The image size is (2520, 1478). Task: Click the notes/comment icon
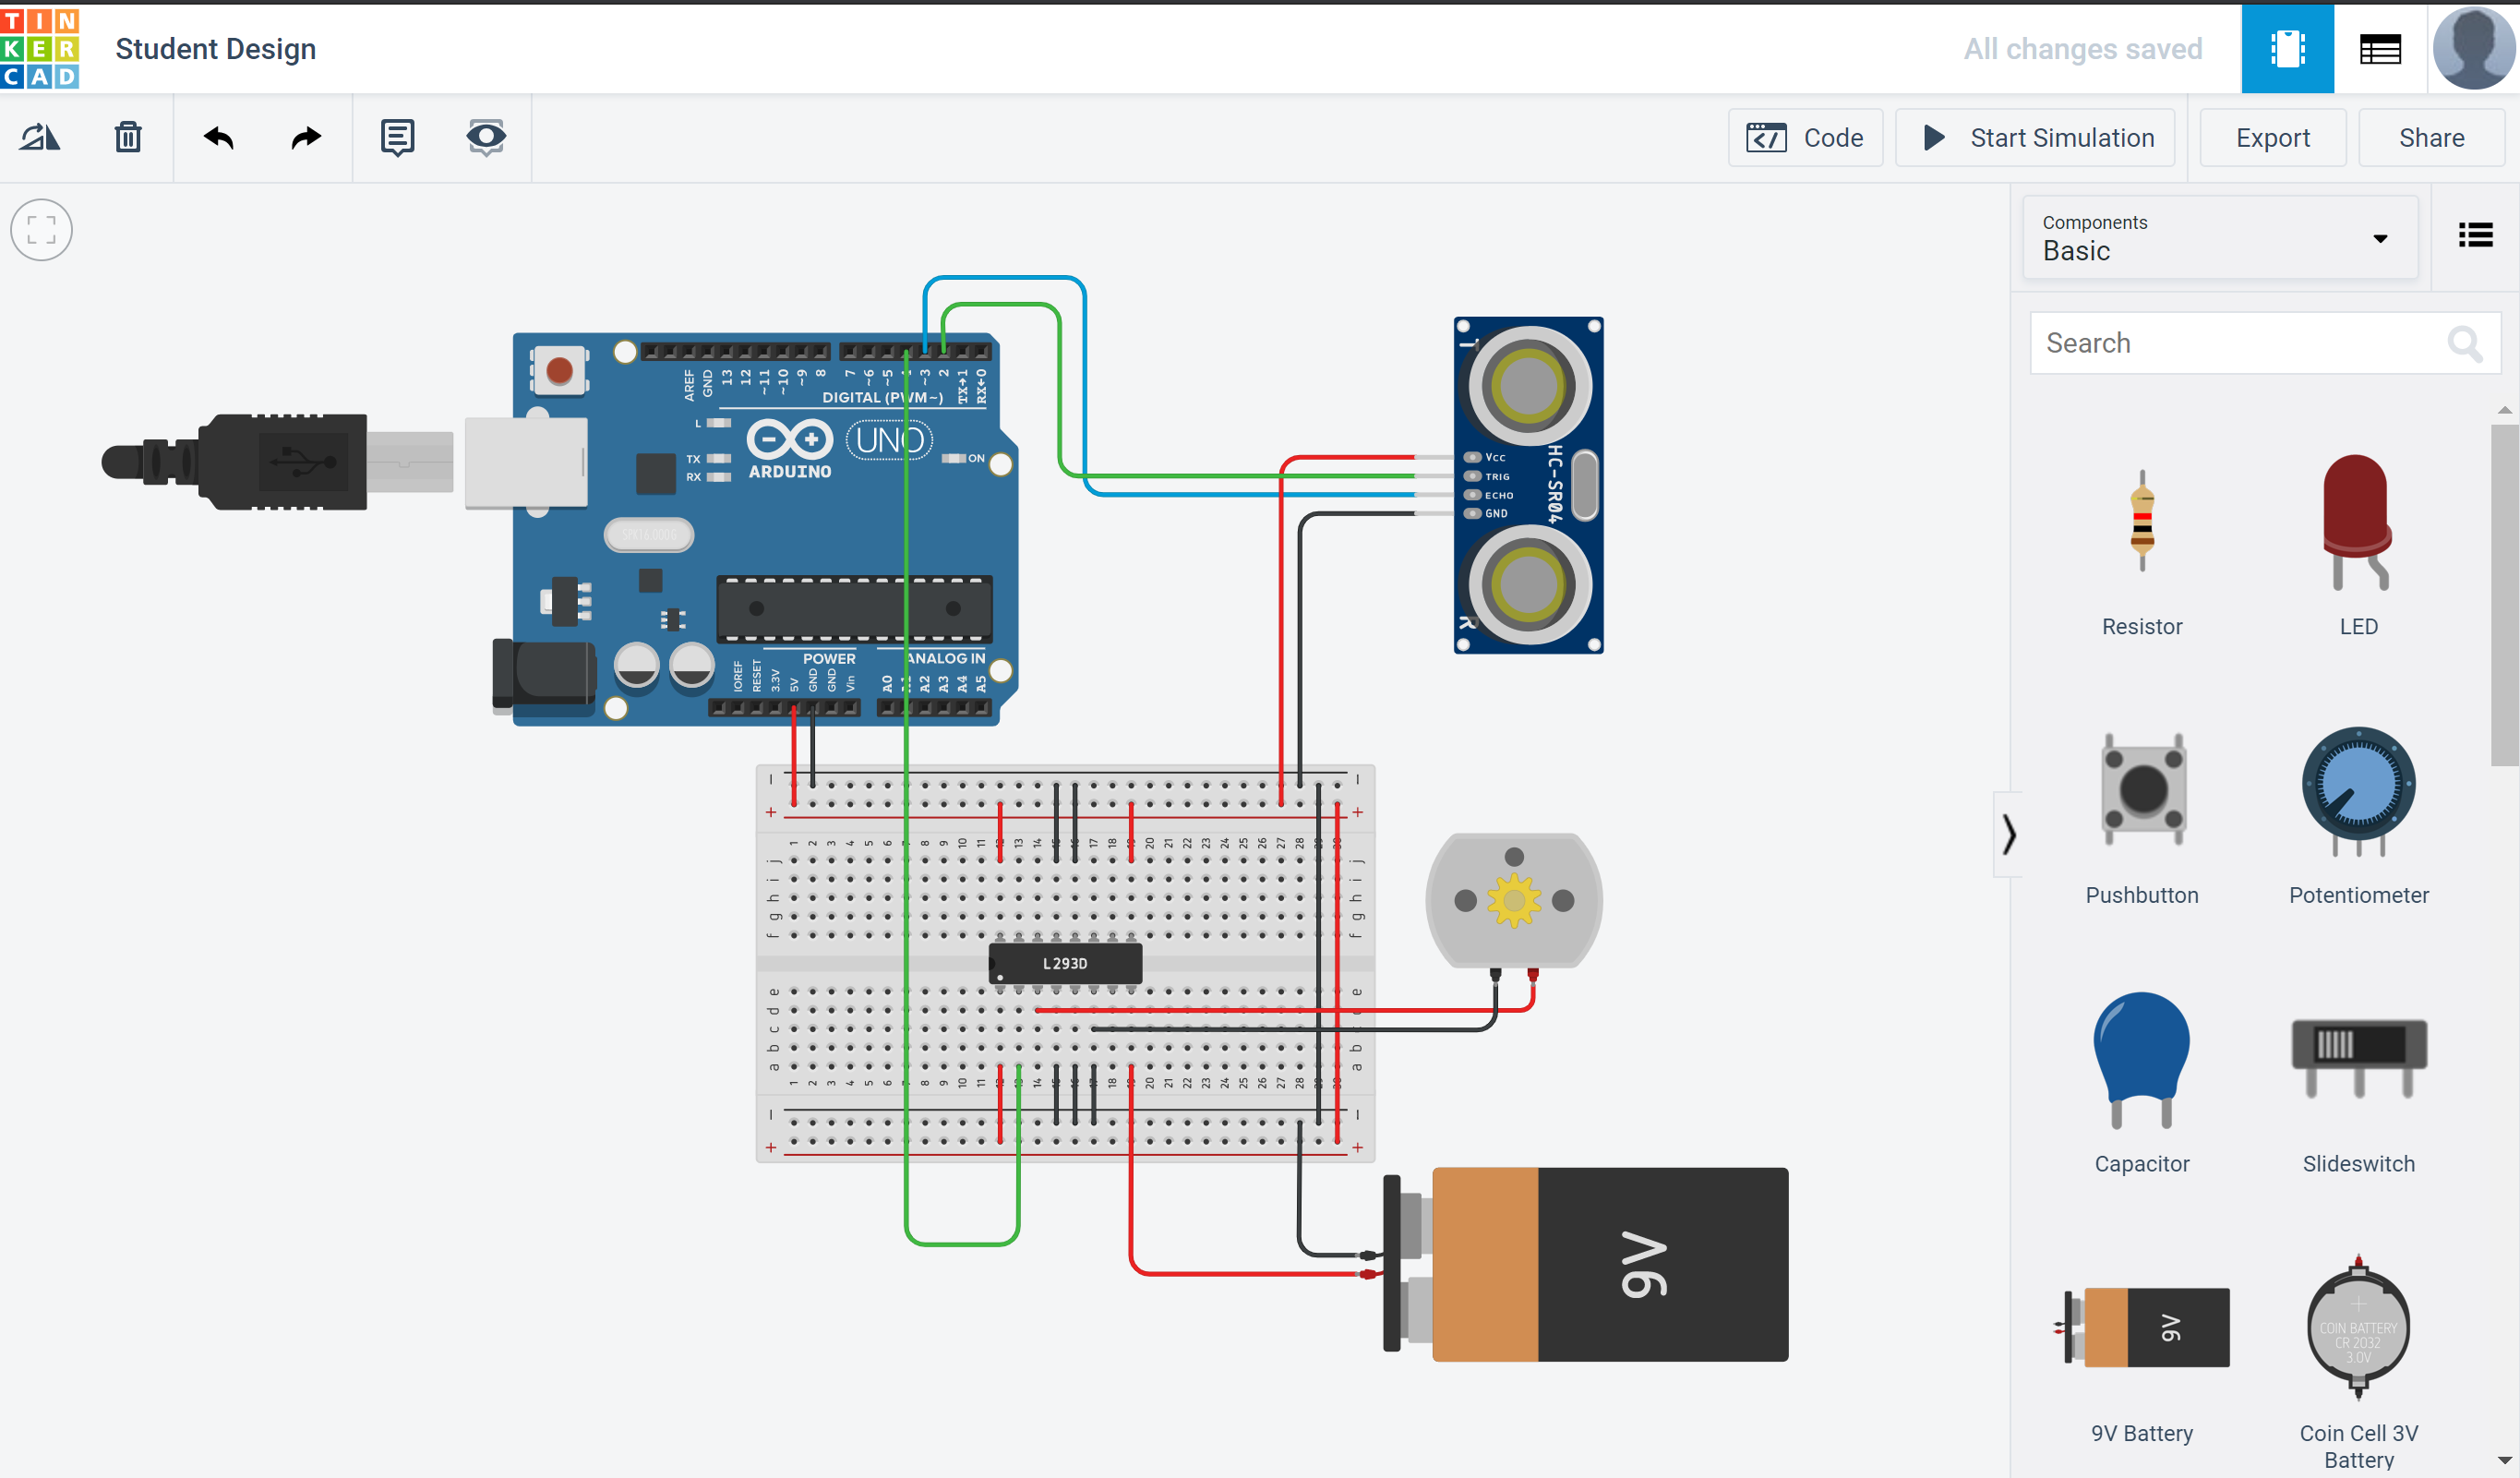(x=396, y=136)
